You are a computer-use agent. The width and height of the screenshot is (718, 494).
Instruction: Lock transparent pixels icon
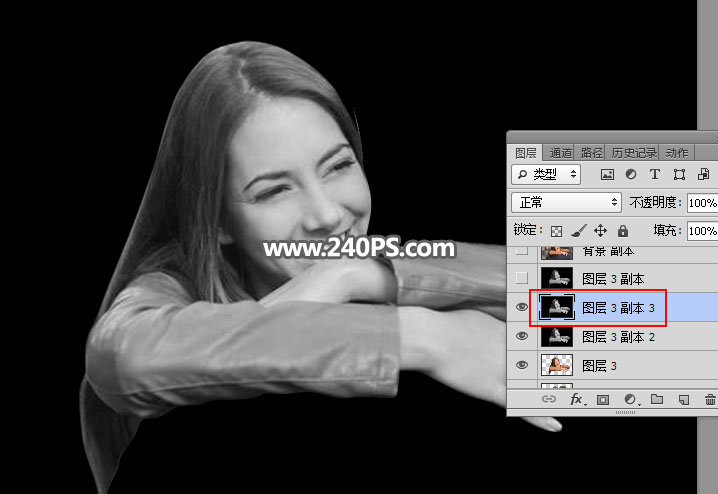[x=556, y=231]
